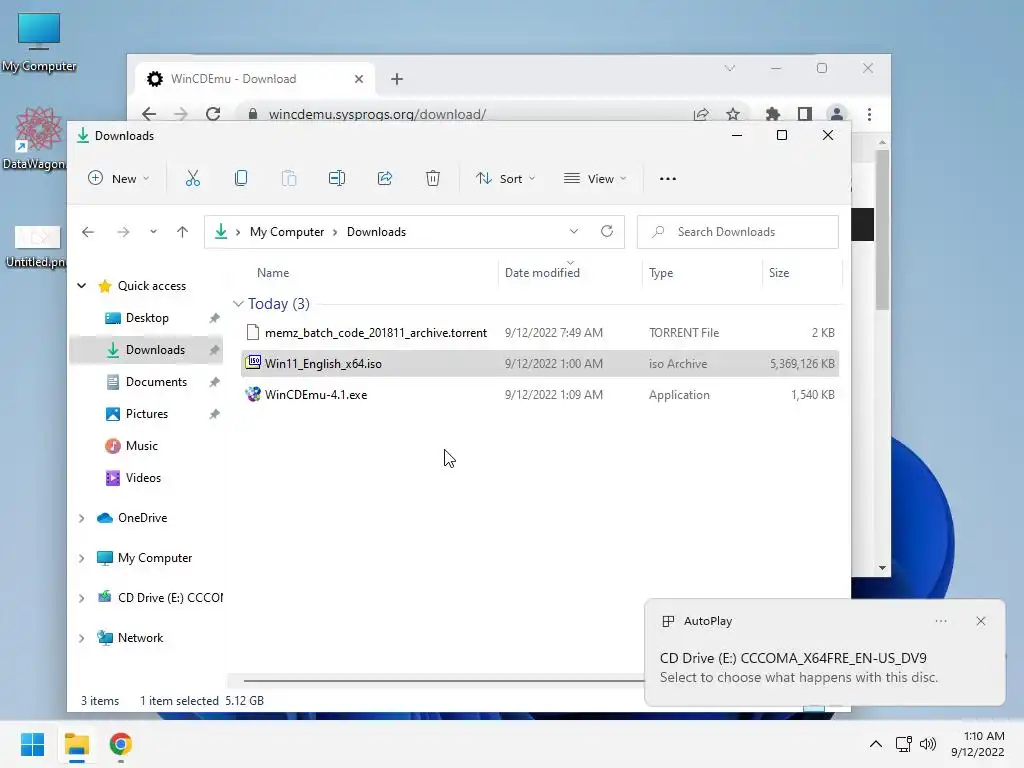Open Videos in Quick access

tap(146, 478)
